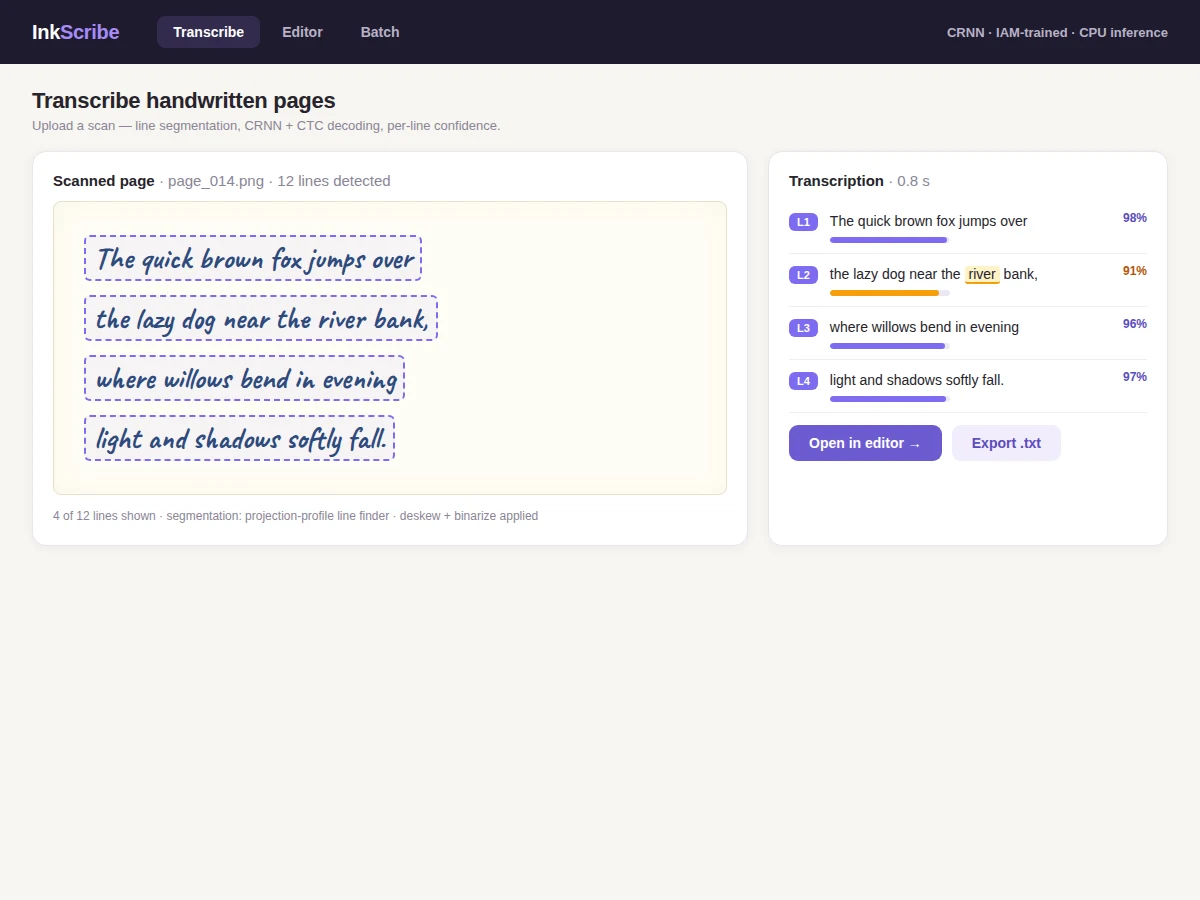Image resolution: width=1200 pixels, height=900 pixels.
Task: Open the Transcribe tab
Action: click(x=208, y=32)
